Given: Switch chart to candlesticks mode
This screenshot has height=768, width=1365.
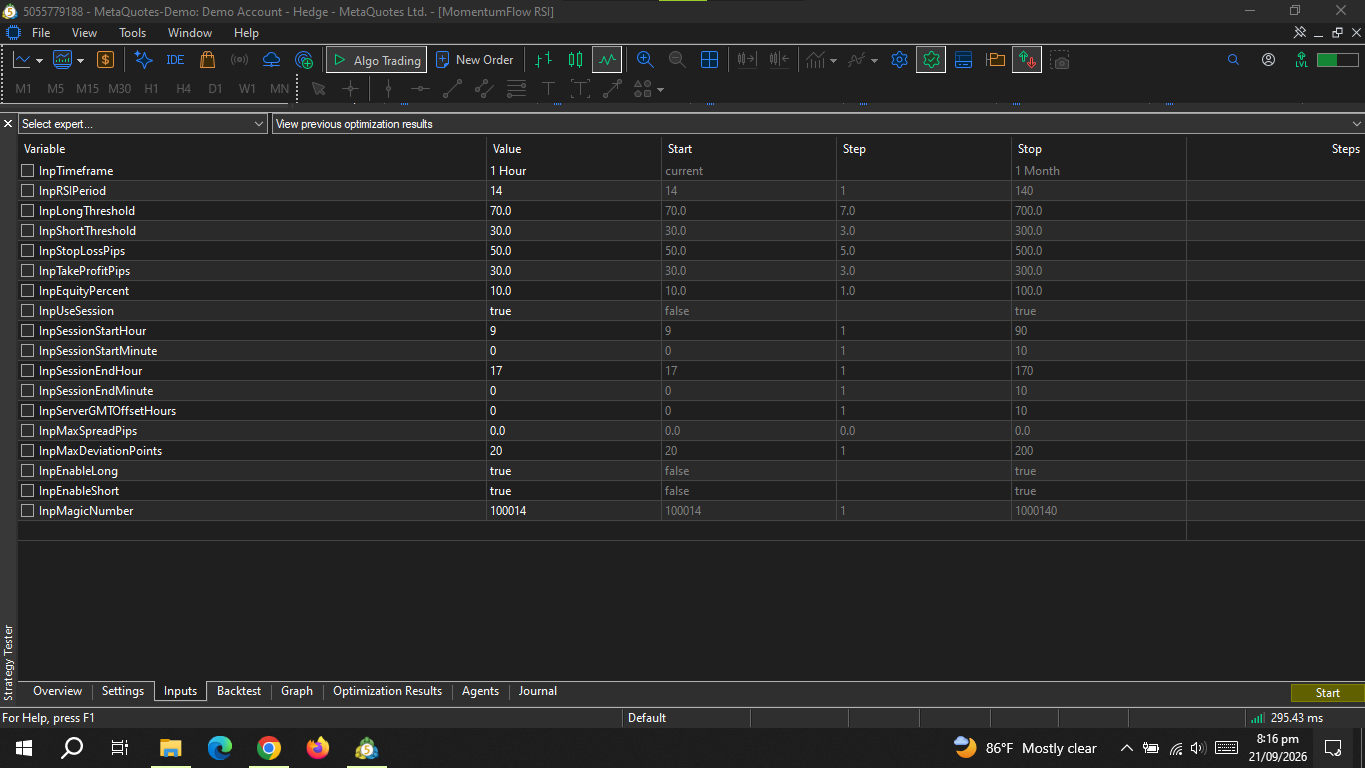Looking at the screenshot, I should [x=575, y=60].
